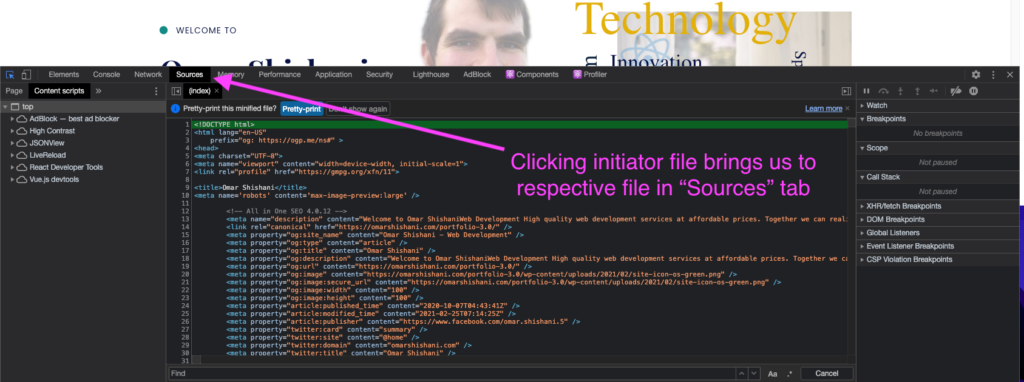Expand the High Contrast node
1024x382 pixels.
tap(12, 131)
